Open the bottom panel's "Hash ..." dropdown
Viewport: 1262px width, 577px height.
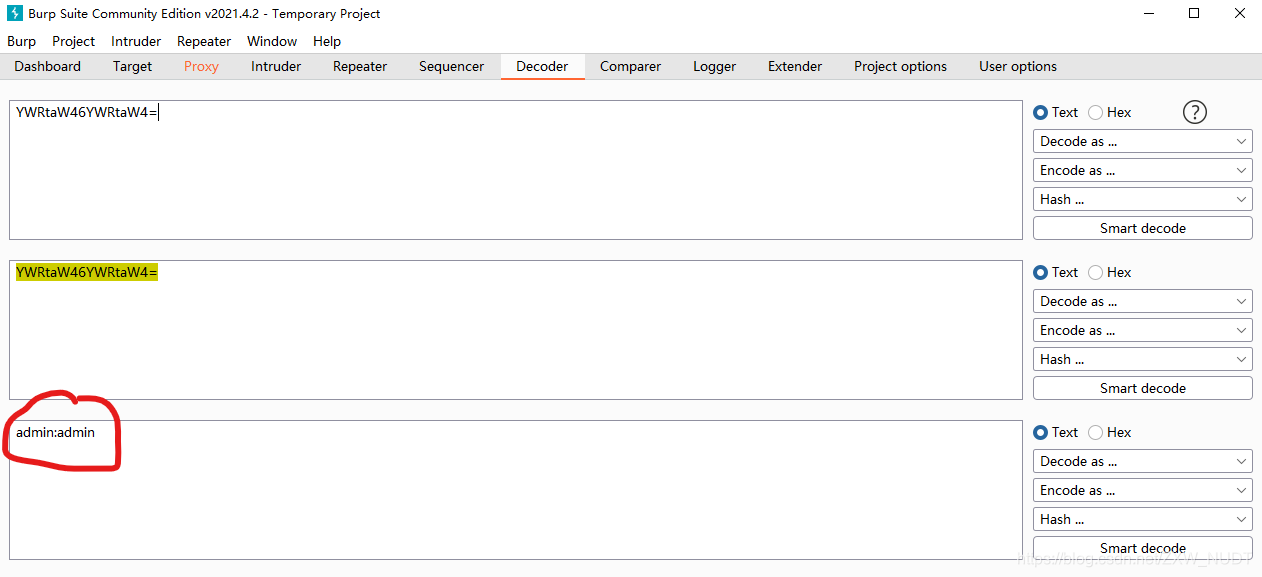click(x=1142, y=518)
